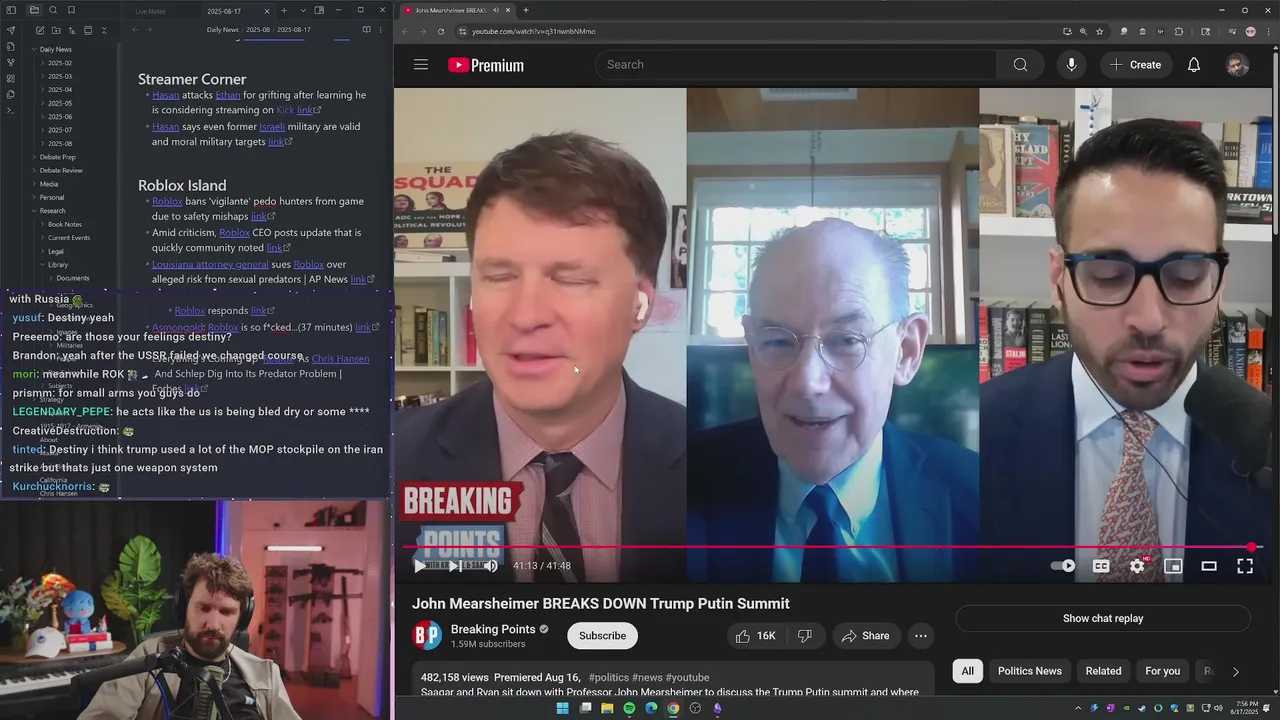
Task: Open the YouTube guide hamburger menu
Action: click(421, 65)
